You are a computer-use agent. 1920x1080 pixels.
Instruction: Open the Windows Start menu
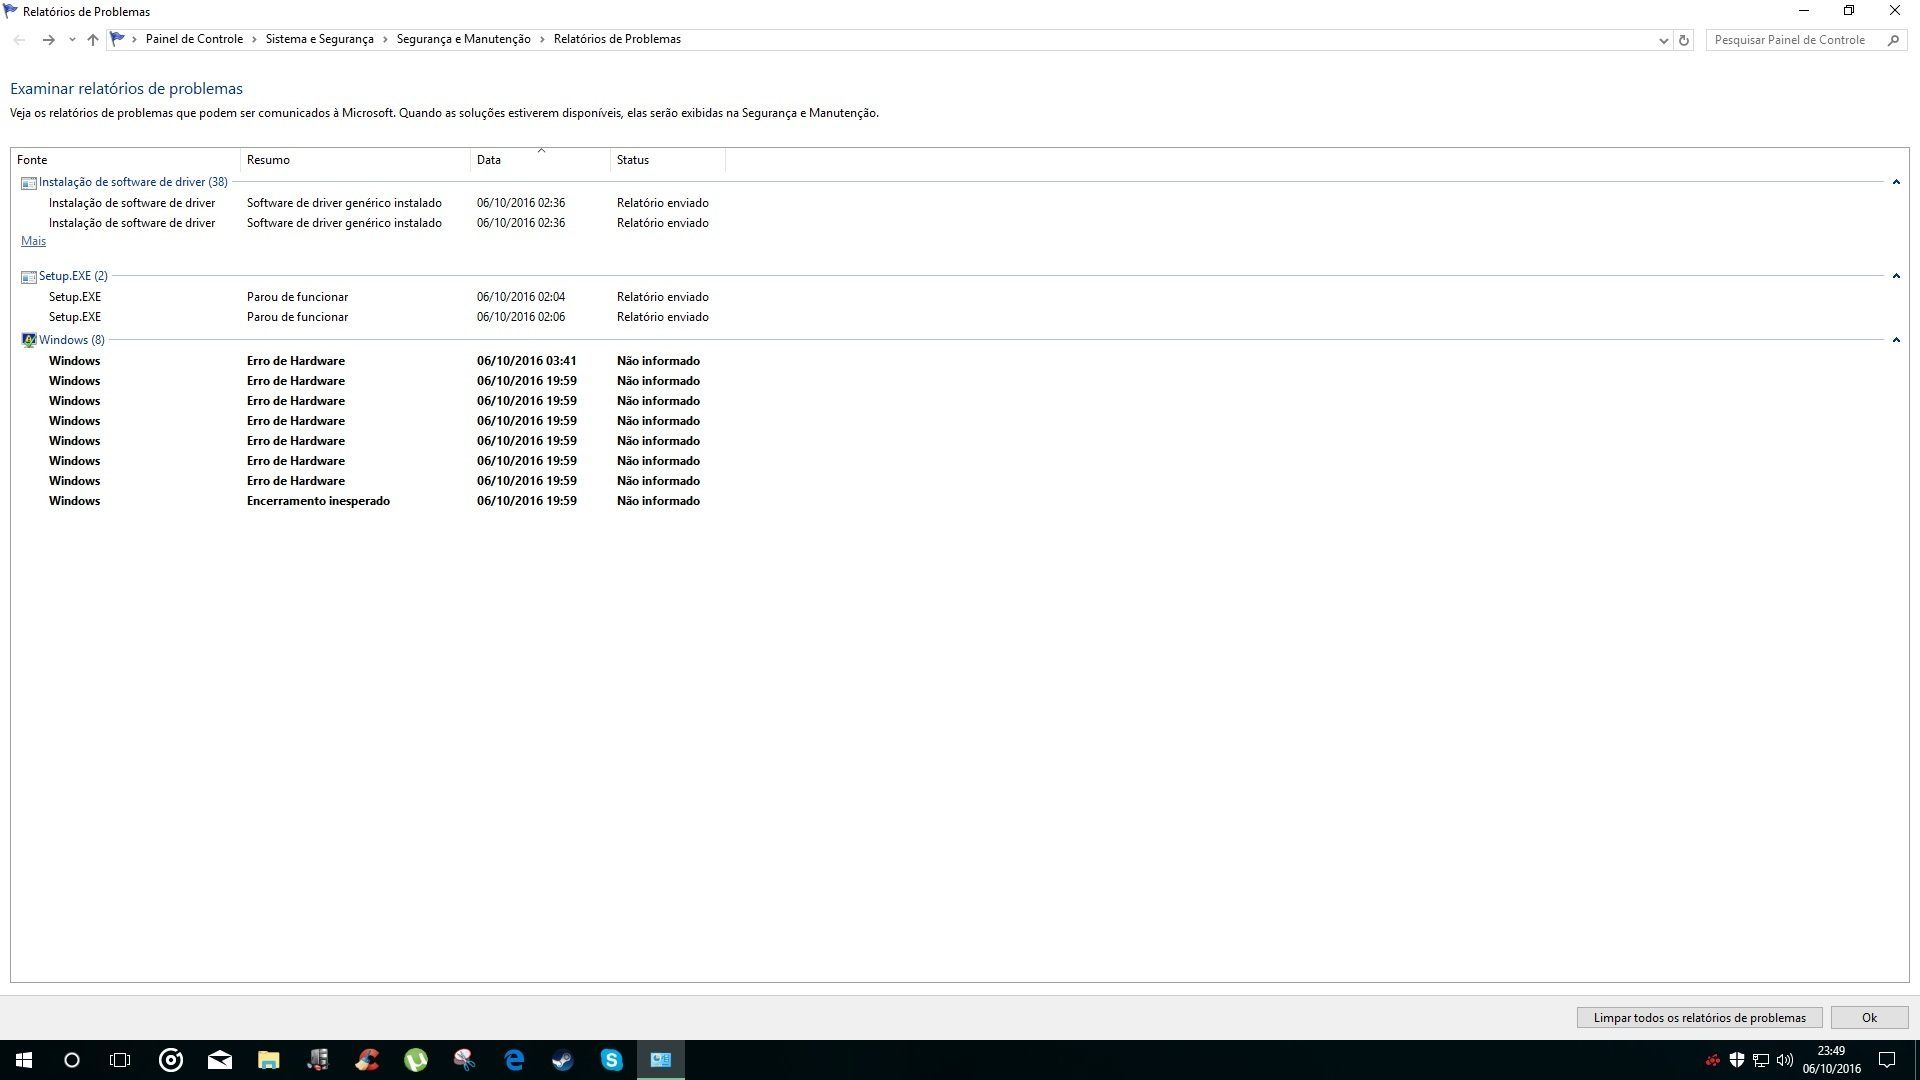coord(24,1060)
